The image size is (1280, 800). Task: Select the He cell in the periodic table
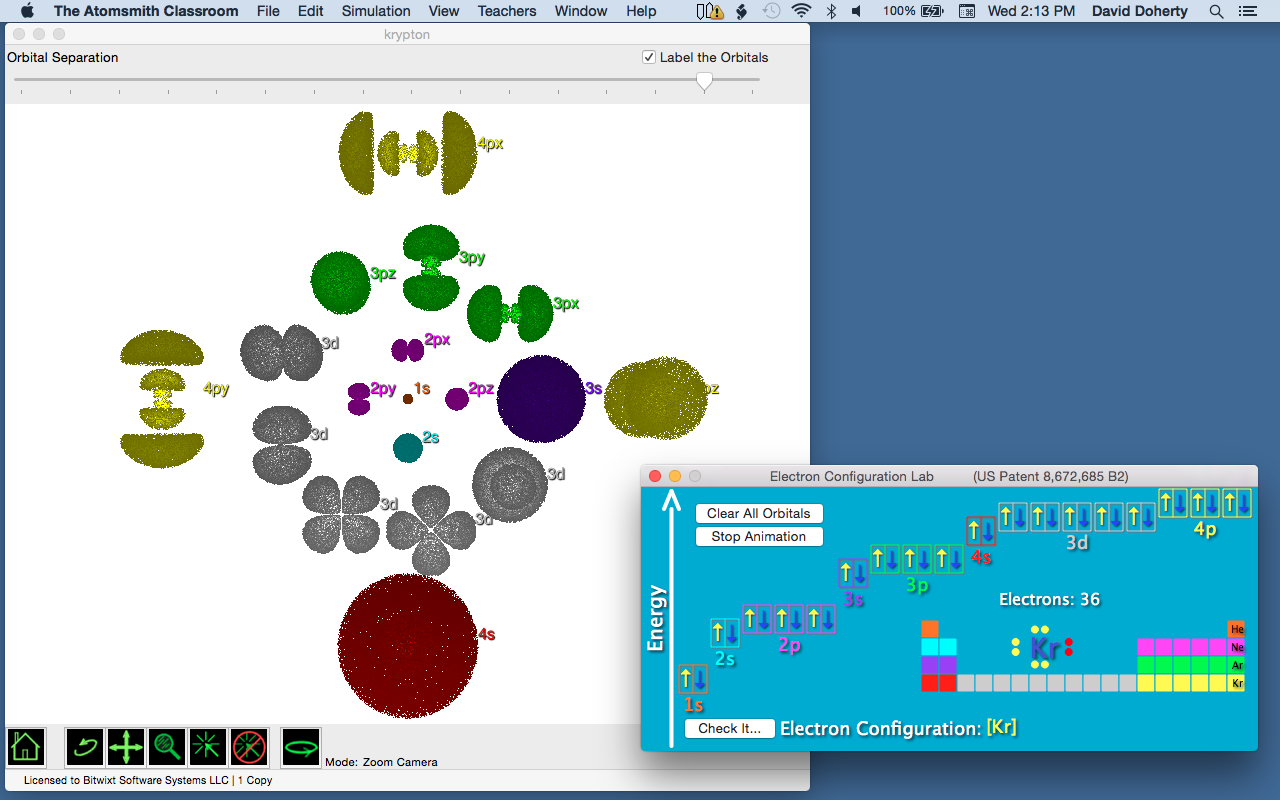tap(1236, 629)
